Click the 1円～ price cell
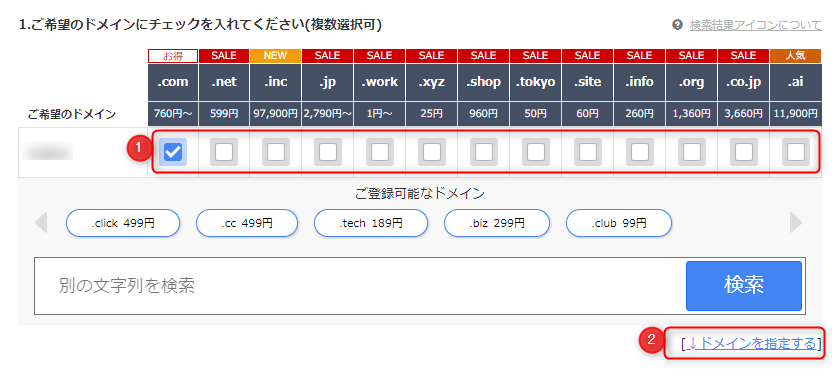 click(x=380, y=113)
